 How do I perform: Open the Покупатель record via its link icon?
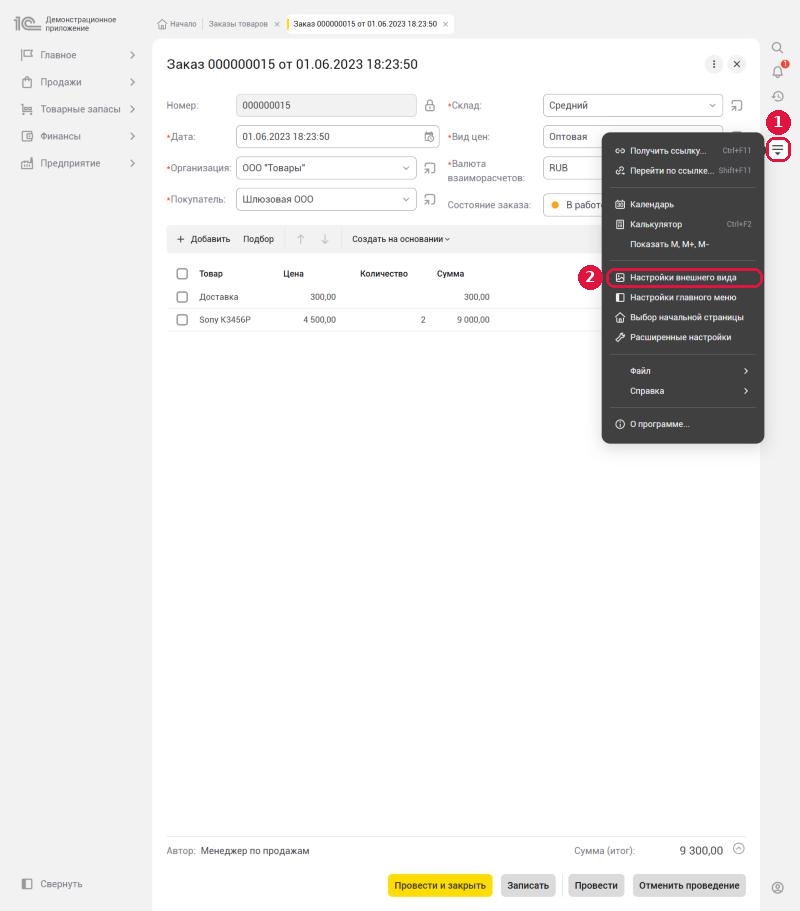pos(429,199)
